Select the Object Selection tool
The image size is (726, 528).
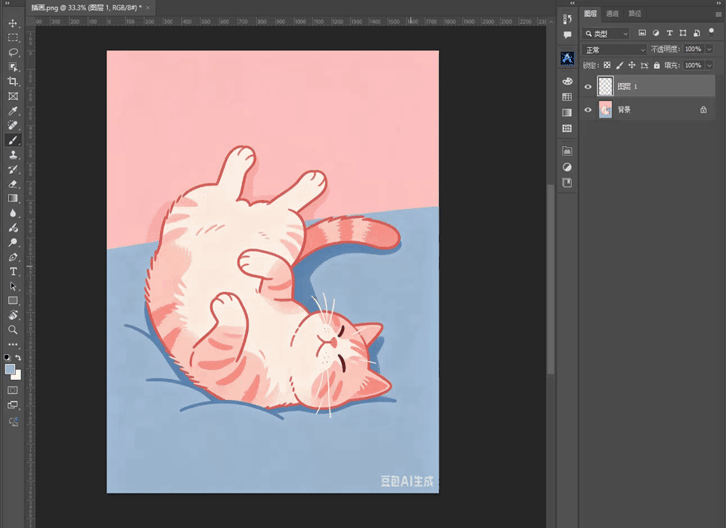click(x=13, y=67)
